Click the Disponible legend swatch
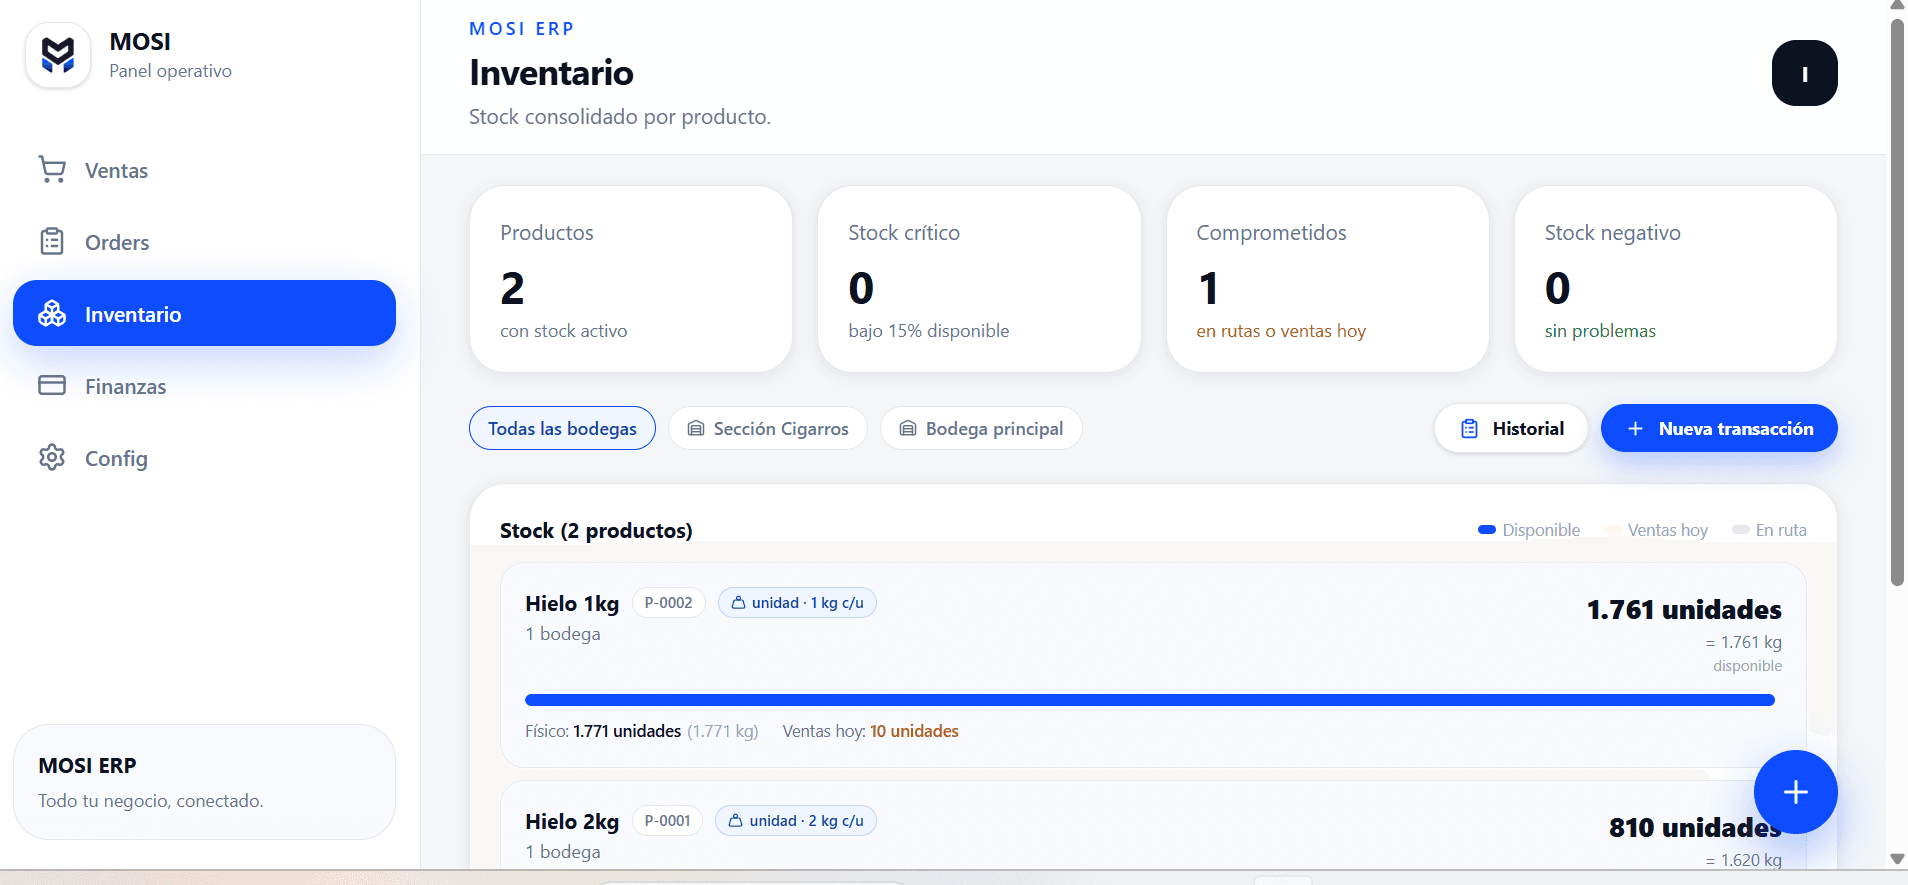Image resolution: width=1908 pixels, height=885 pixels. 1487,530
